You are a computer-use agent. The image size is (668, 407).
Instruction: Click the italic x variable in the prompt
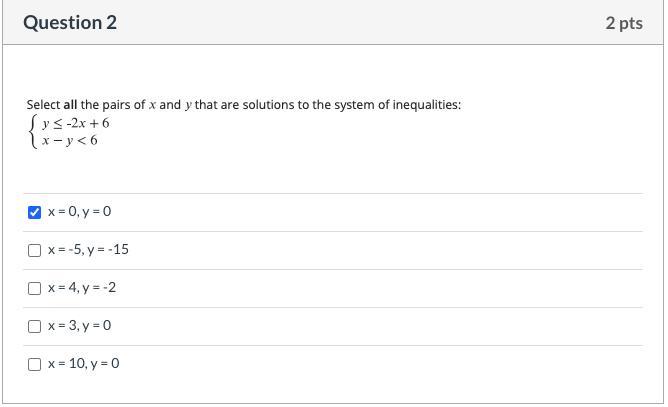point(152,104)
